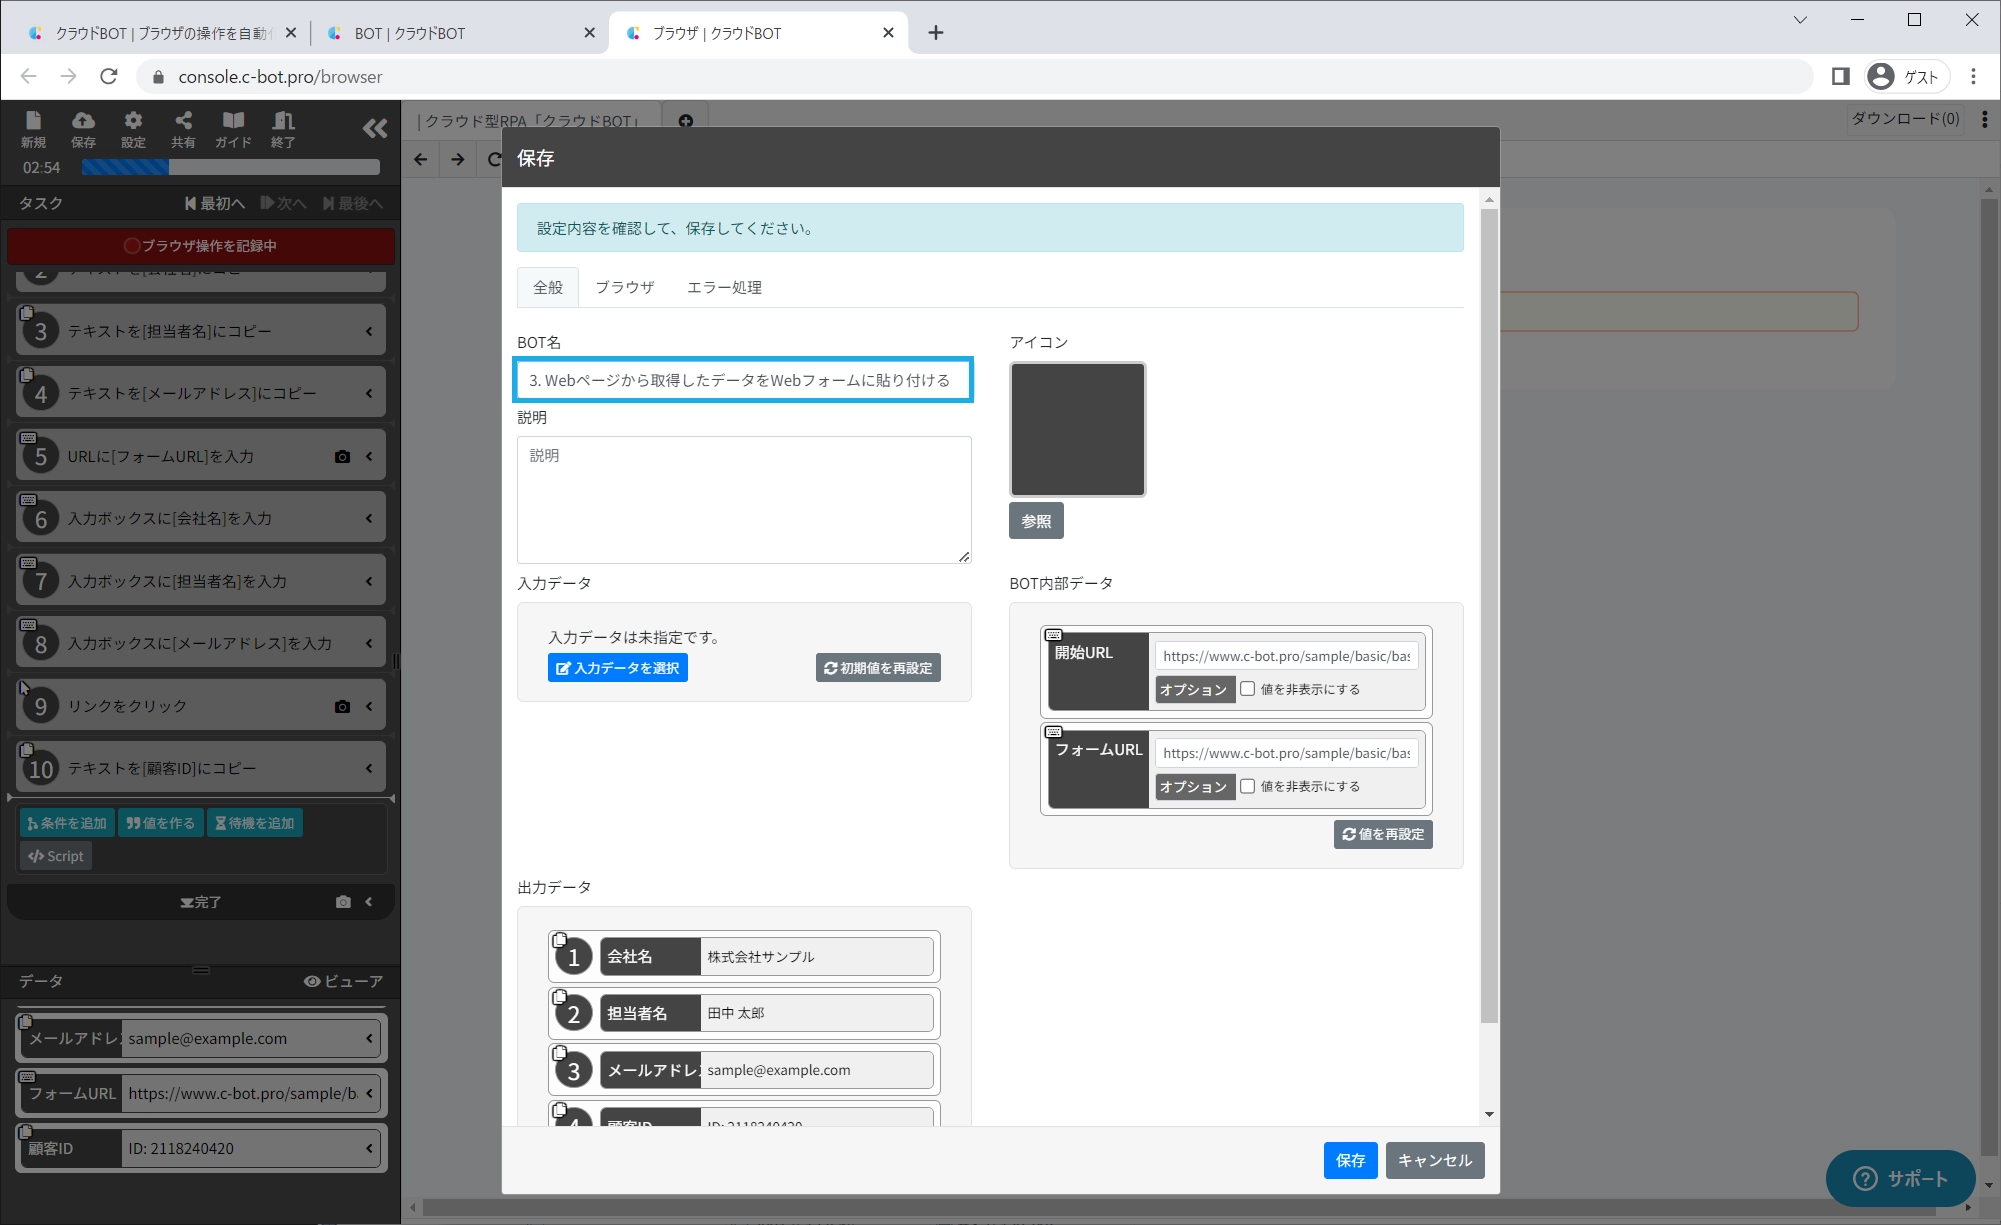Click the 説明 description text area
The height and width of the screenshot is (1225, 2001).
[744, 499]
